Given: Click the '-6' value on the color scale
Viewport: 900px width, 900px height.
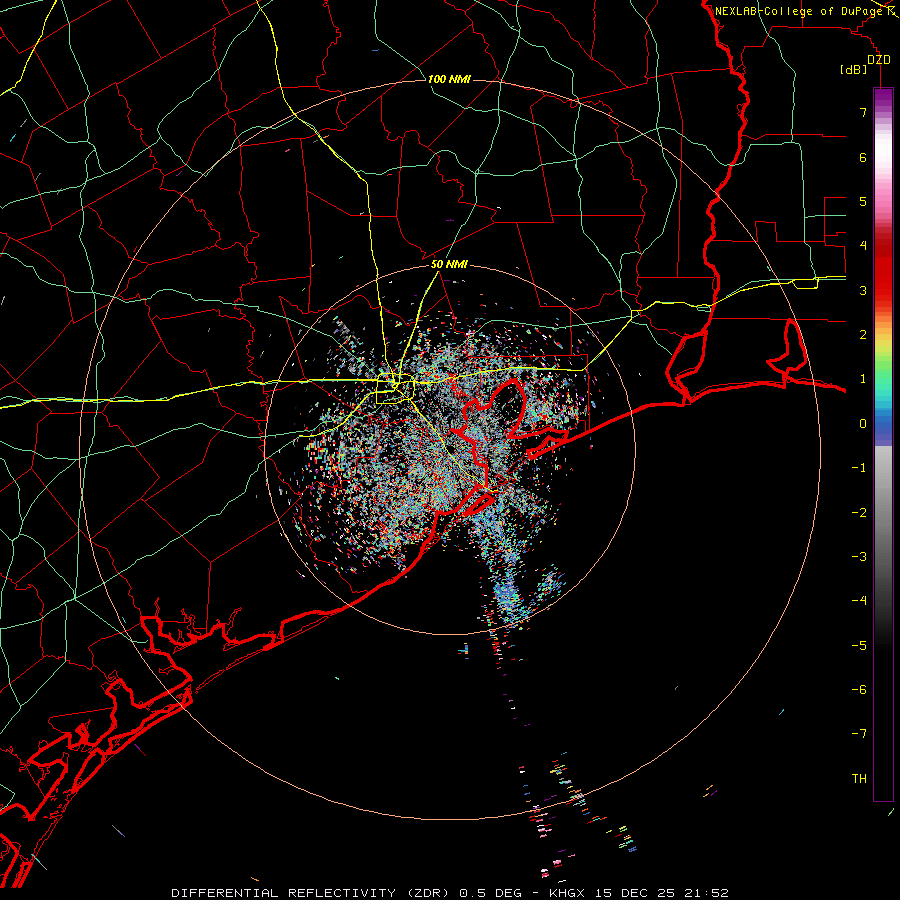Looking at the screenshot, I should [x=859, y=690].
